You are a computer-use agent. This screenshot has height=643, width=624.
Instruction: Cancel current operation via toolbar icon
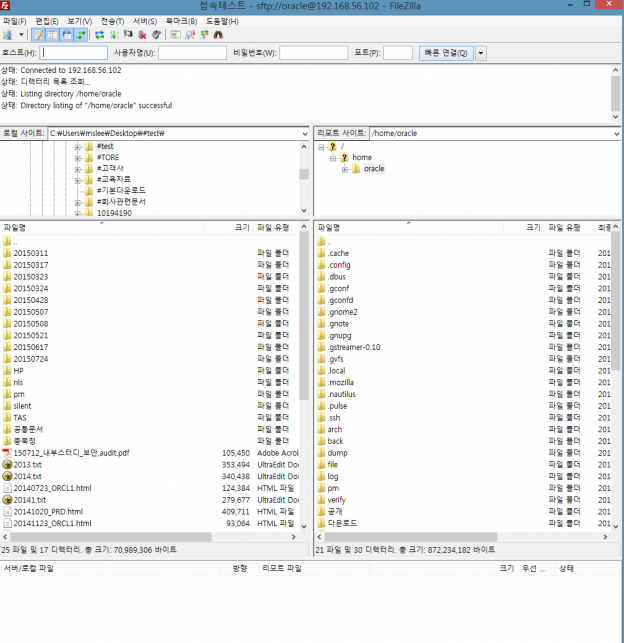(127, 35)
